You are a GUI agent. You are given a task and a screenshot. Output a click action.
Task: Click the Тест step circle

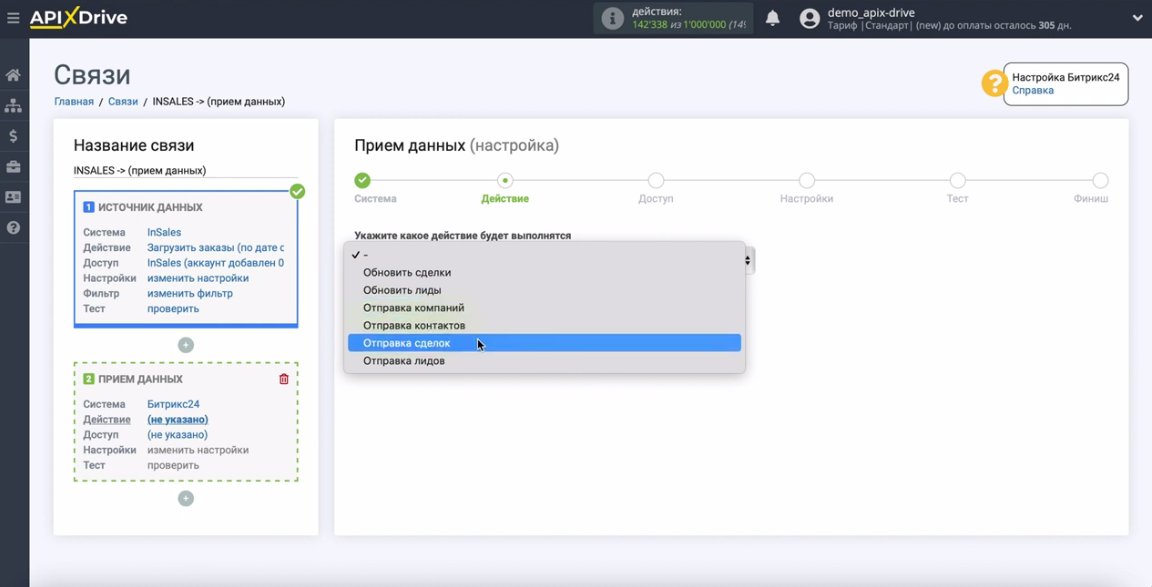tap(957, 181)
